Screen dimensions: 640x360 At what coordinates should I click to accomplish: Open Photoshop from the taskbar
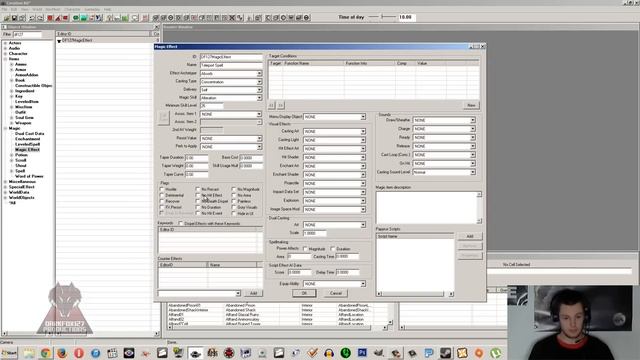(362, 353)
